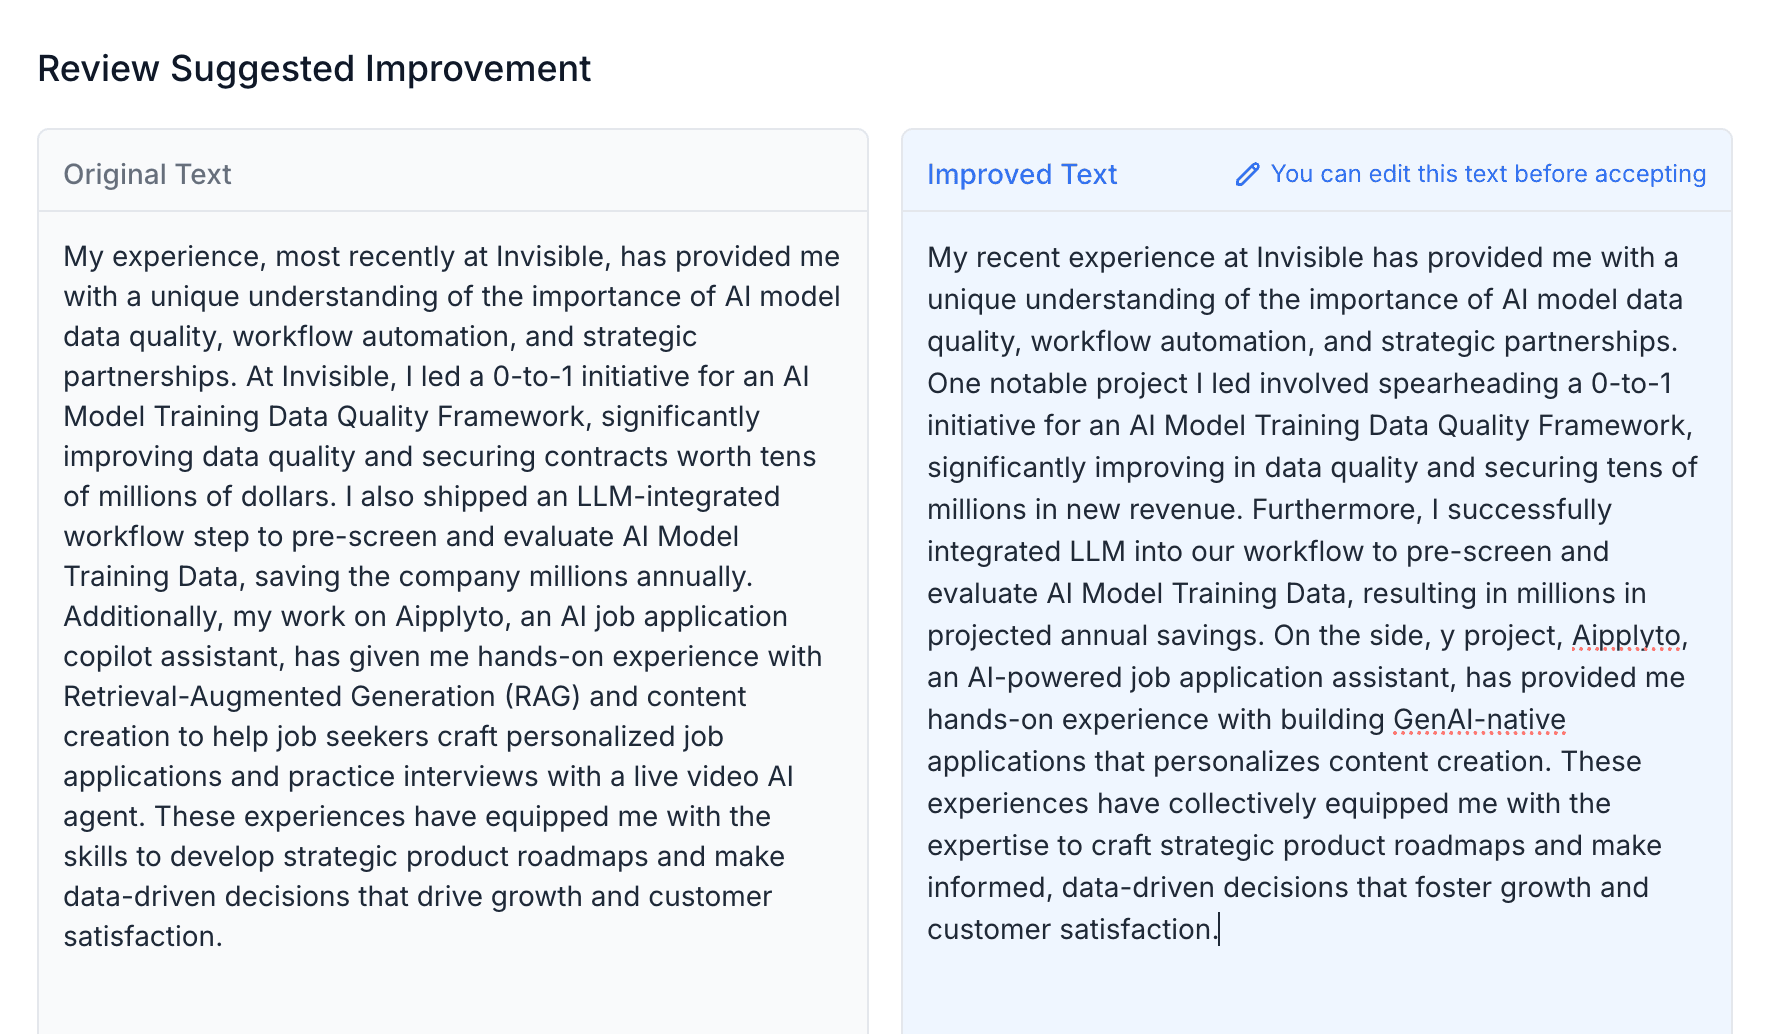Click "You can edit this text before accepting"
The height and width of the screenshot is (1034, 1770).
1488,174
